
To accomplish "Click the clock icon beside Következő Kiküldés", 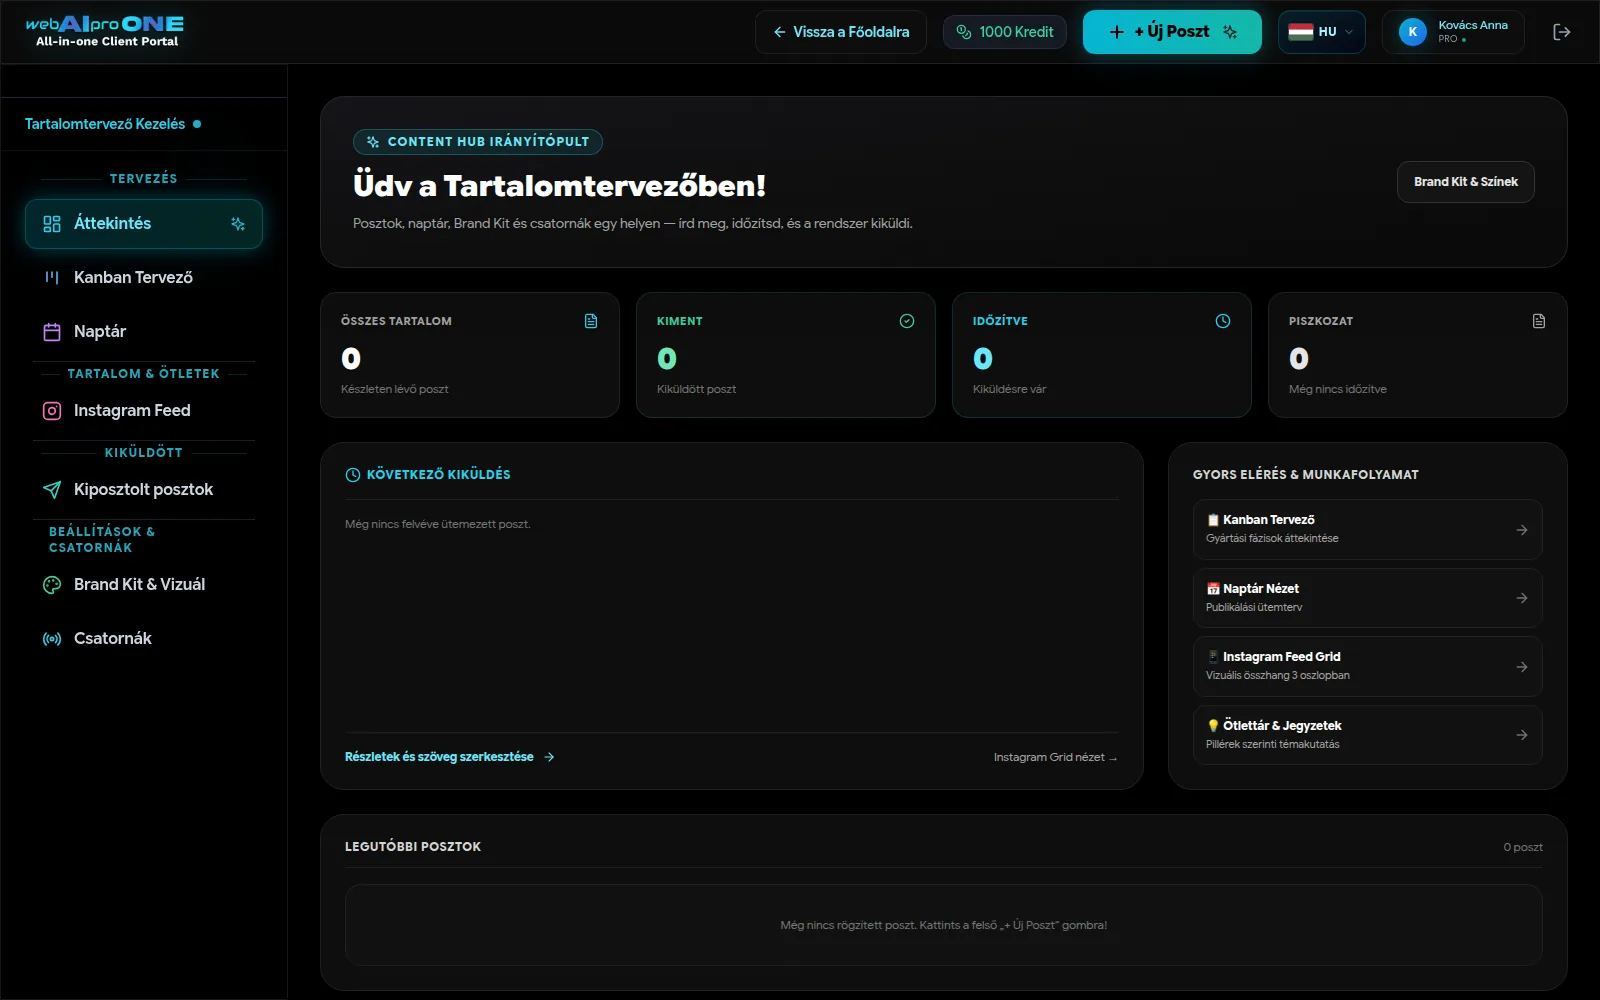I will [353, 475].
